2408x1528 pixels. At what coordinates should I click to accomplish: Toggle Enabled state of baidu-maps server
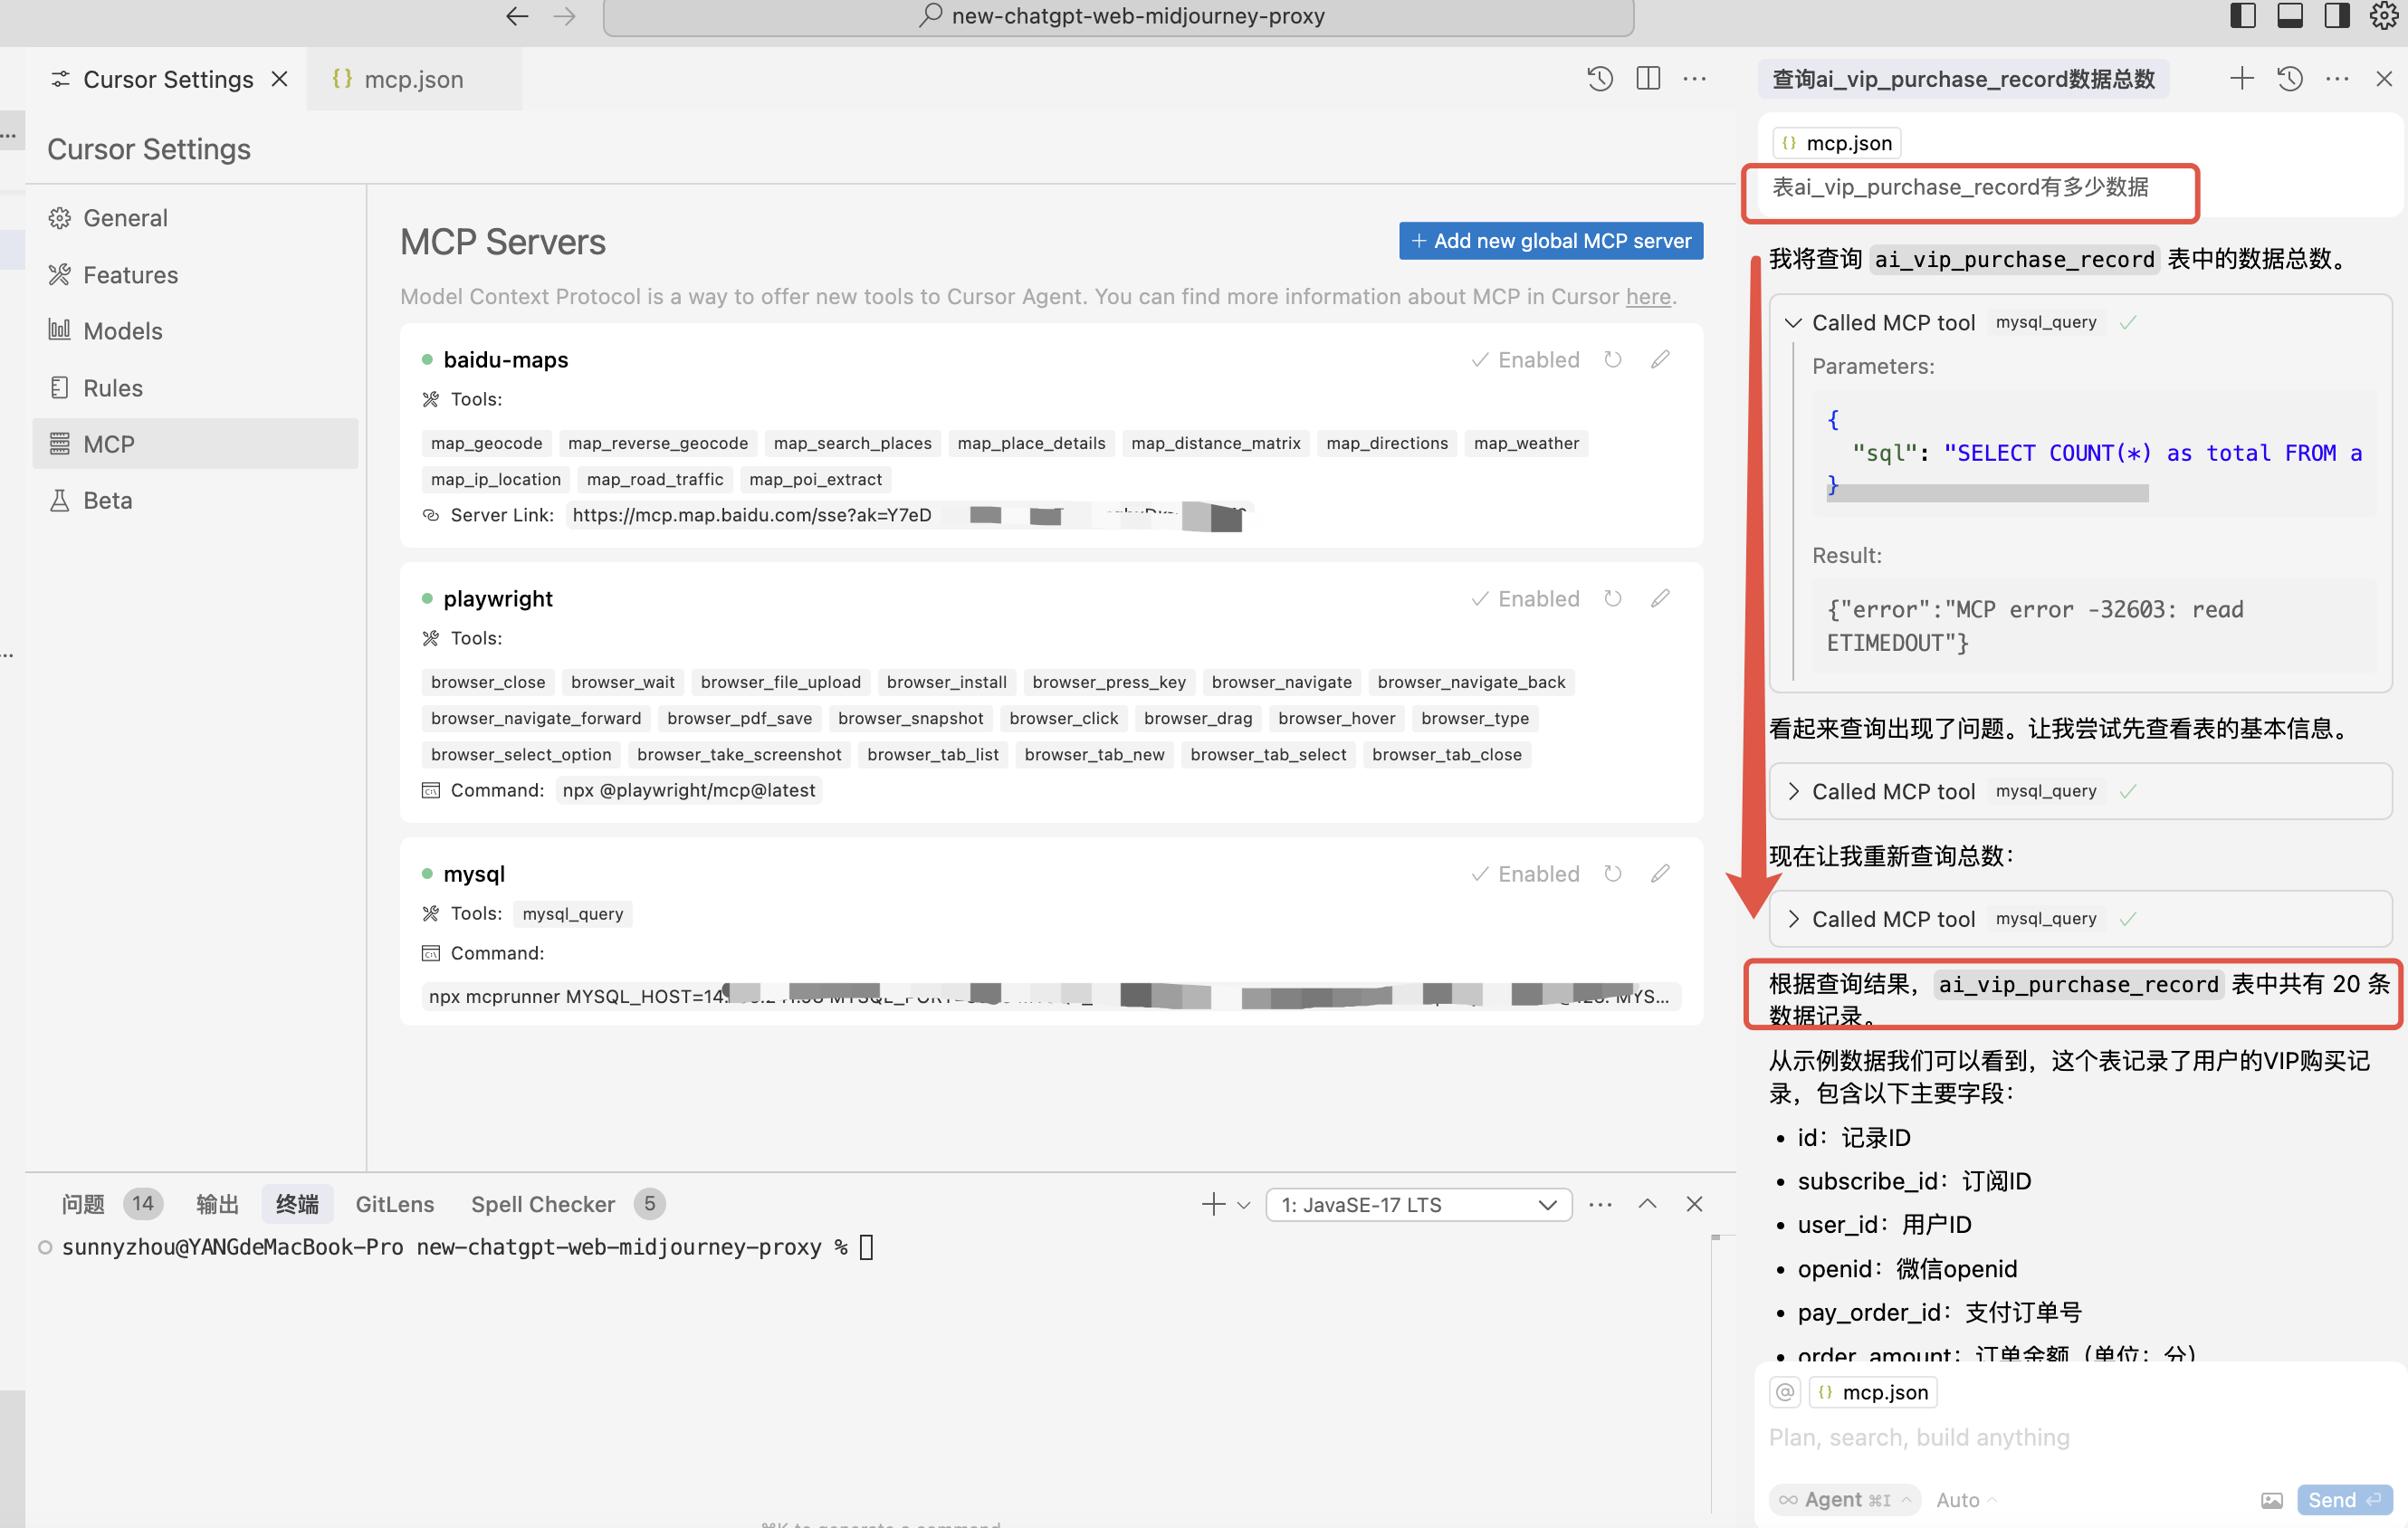(1525, 359)
